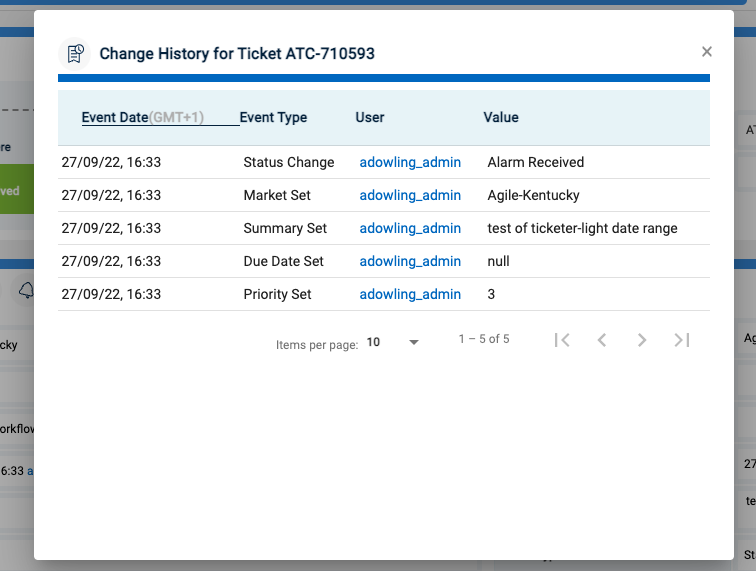The width and height of the screenshot is (756, 571).
Task: Click the bell notification icon behind dialog
Action: [26, 290]
